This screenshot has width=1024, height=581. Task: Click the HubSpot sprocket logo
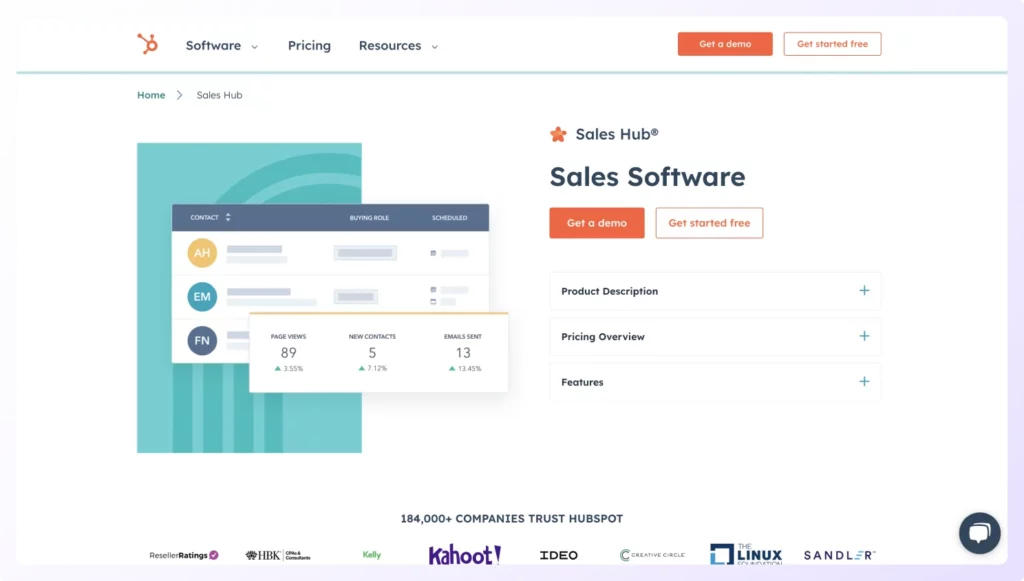point(148,44)
